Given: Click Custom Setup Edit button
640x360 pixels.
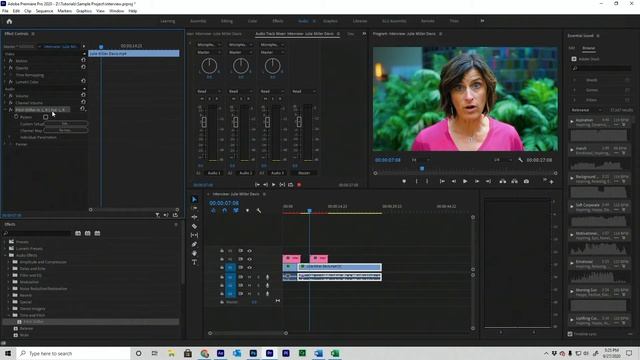Looking at the screenshot, I should pos(65,124).
